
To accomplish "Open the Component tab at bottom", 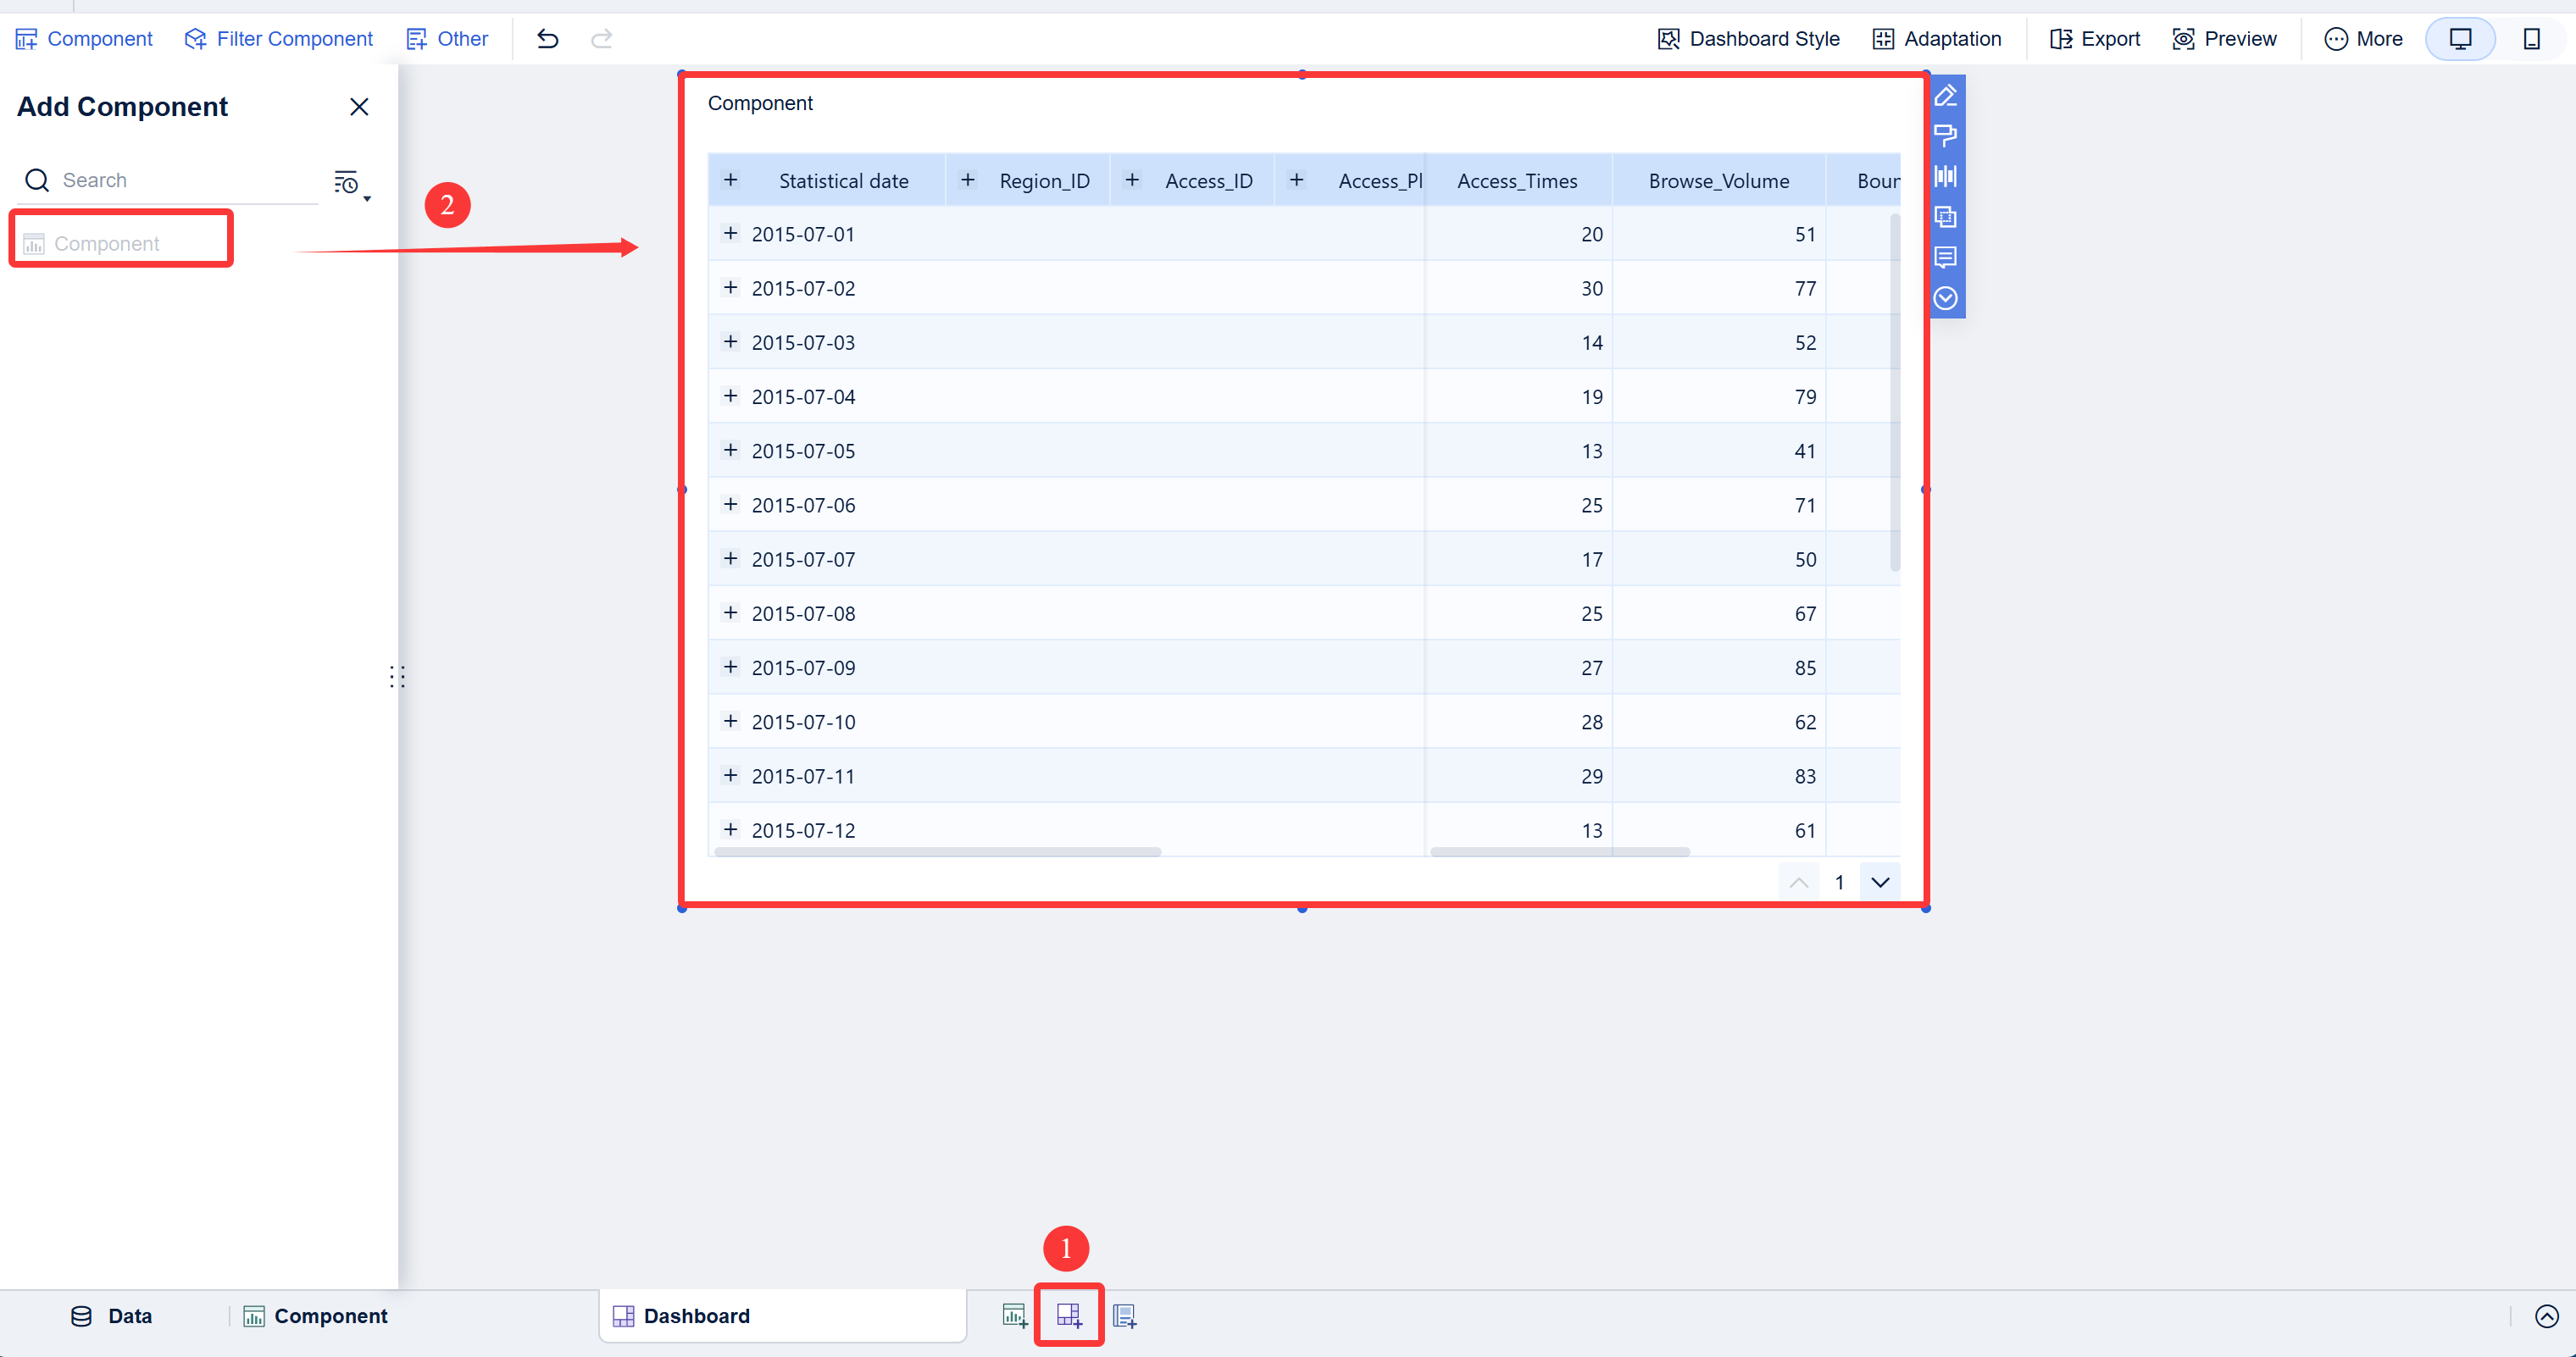I will click(x=316, y=1316).
